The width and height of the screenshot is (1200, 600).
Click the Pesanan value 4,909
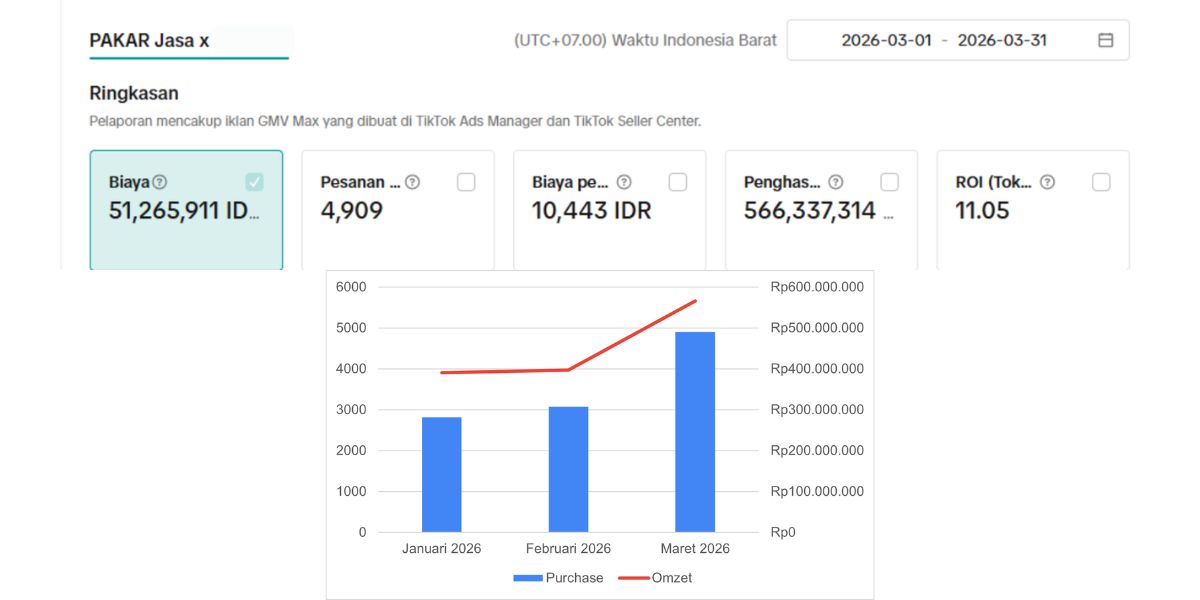tap(351, 211)
